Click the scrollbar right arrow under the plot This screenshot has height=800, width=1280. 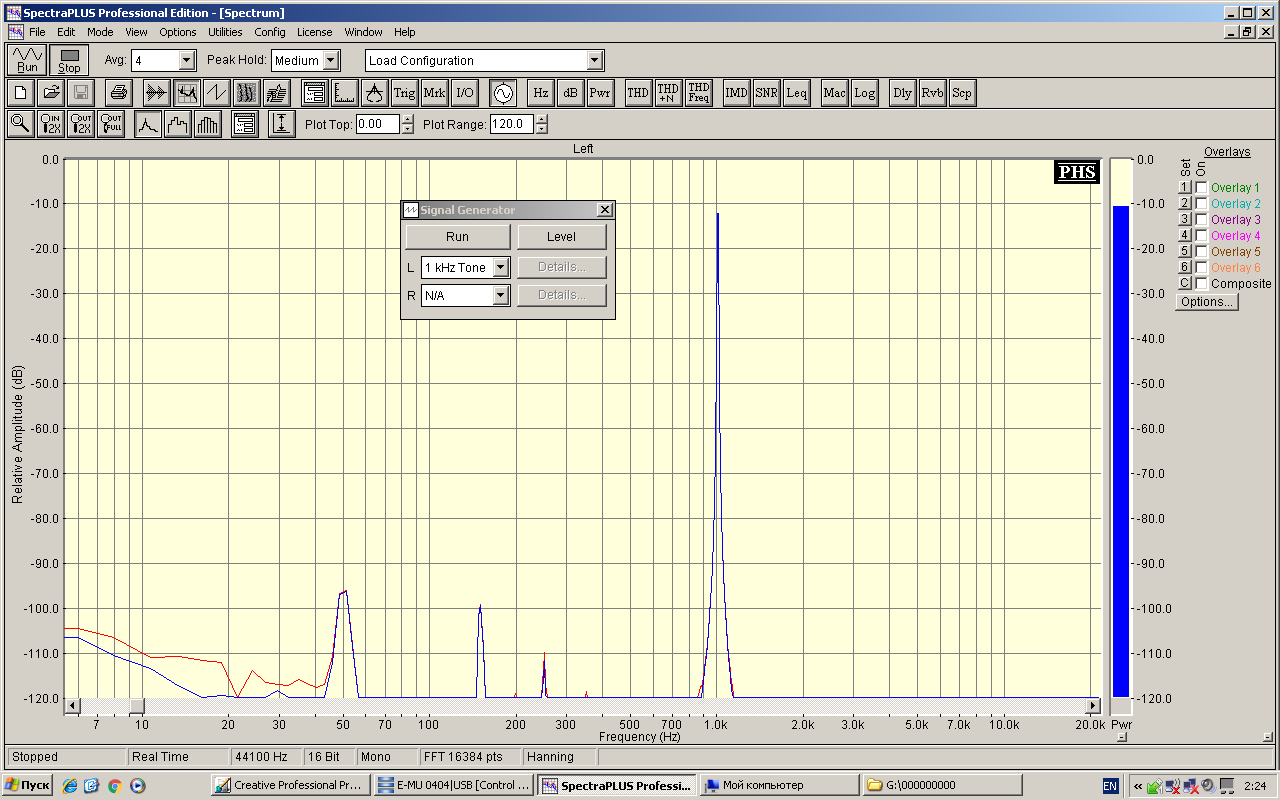1093,706
